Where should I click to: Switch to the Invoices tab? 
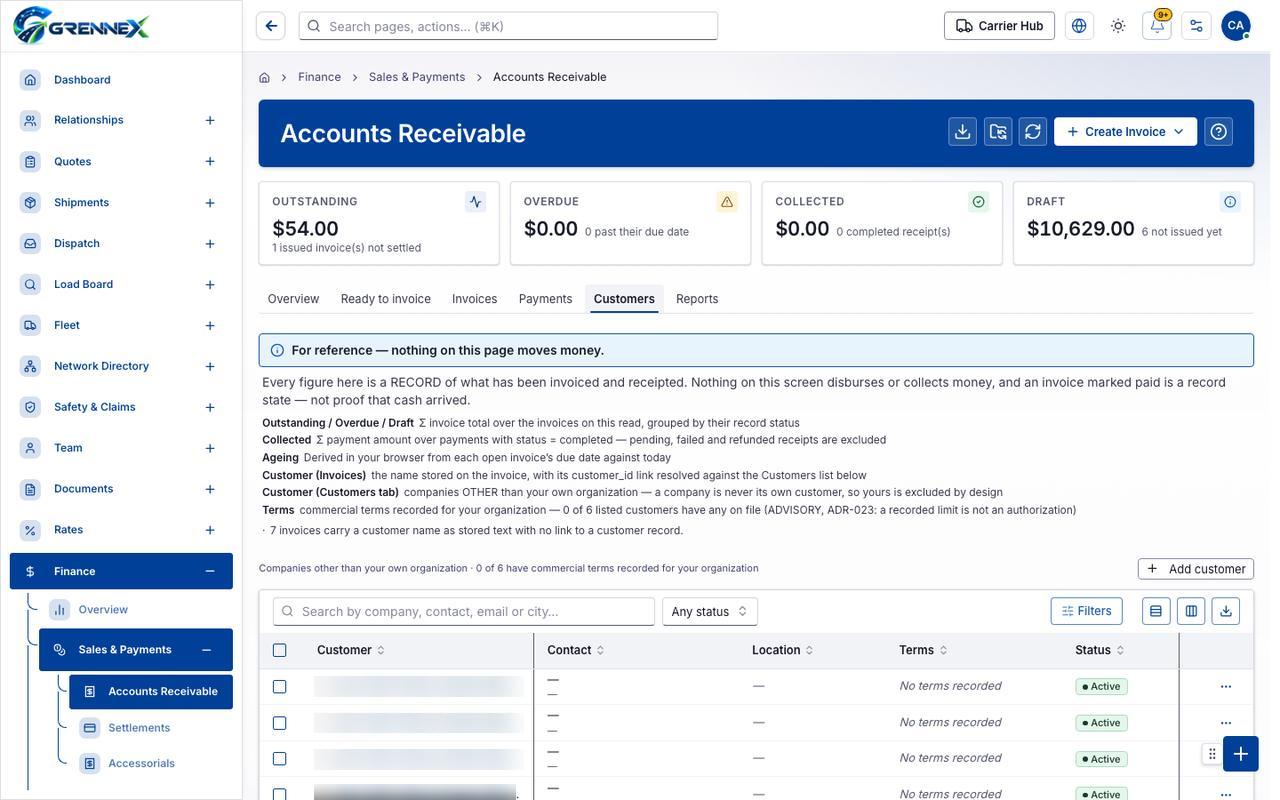click(475, 299)
